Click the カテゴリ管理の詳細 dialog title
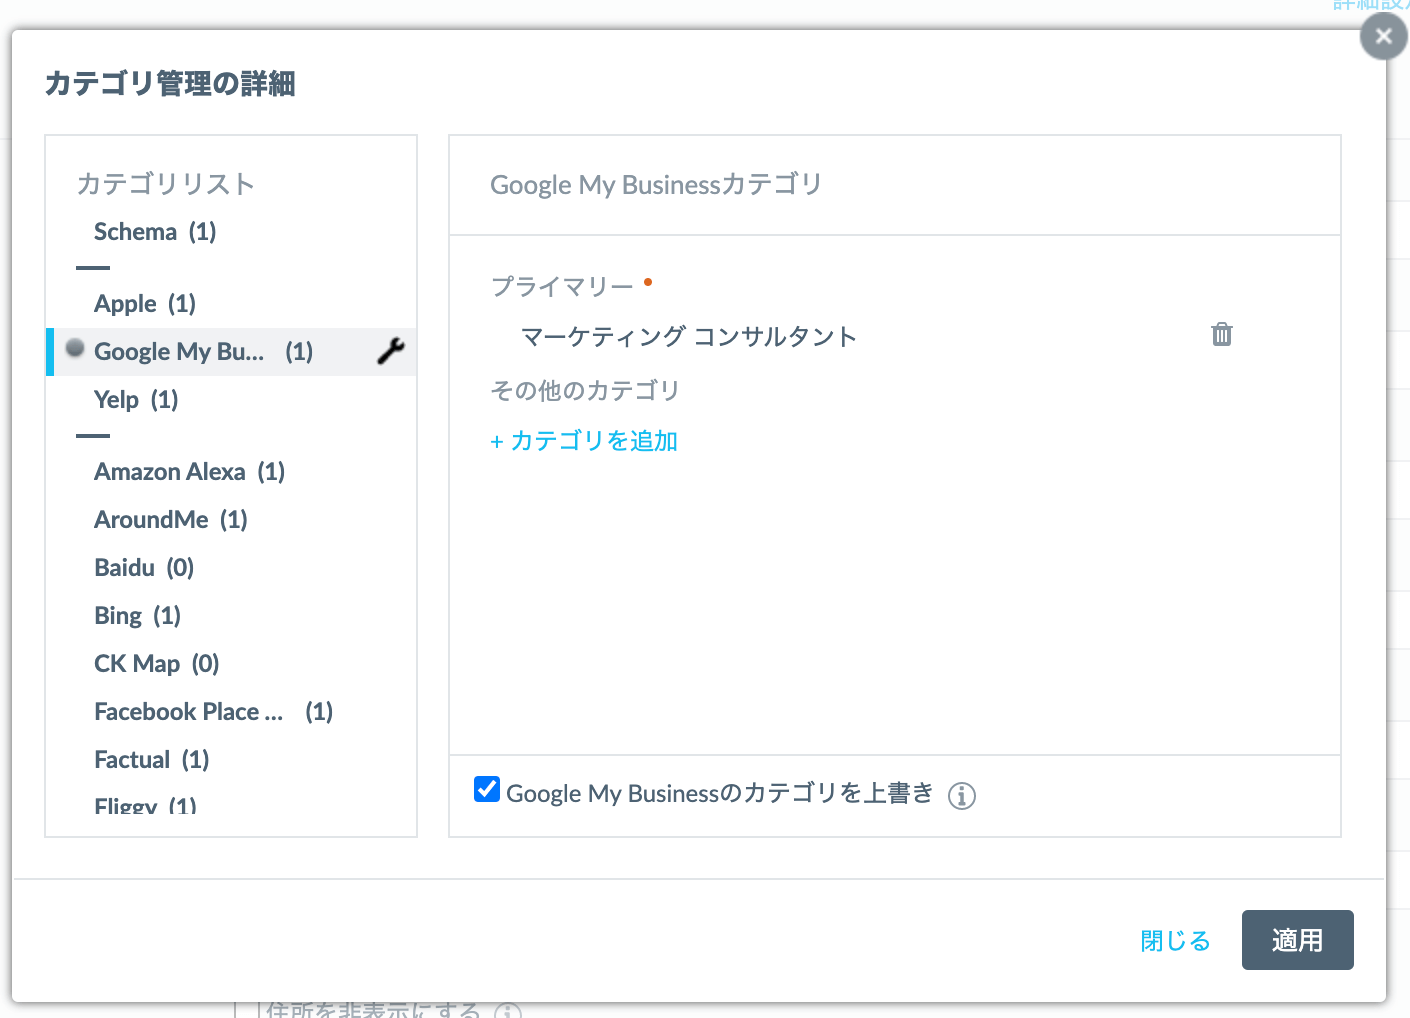Screen dimensions: 1410x1018 coord(170,83)
